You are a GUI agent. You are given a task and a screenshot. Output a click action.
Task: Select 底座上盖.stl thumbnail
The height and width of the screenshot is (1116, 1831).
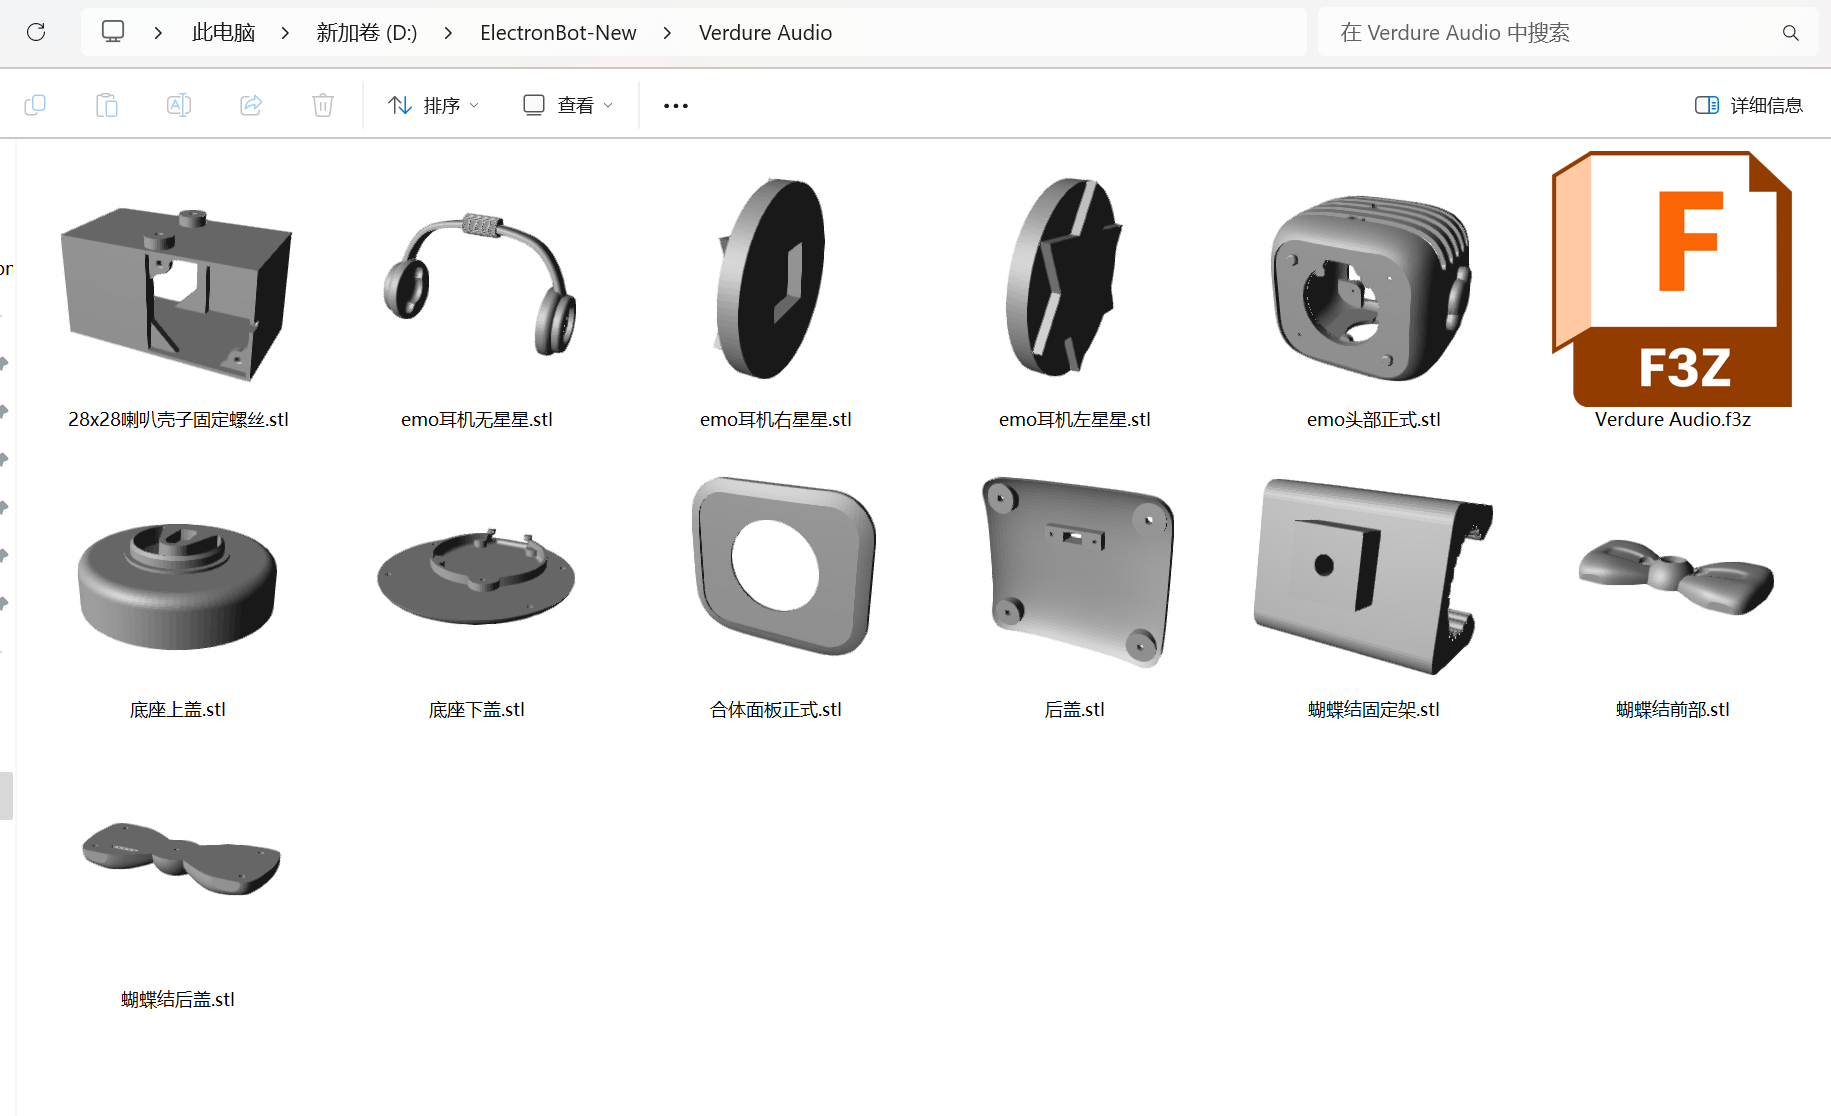[178, 585]
